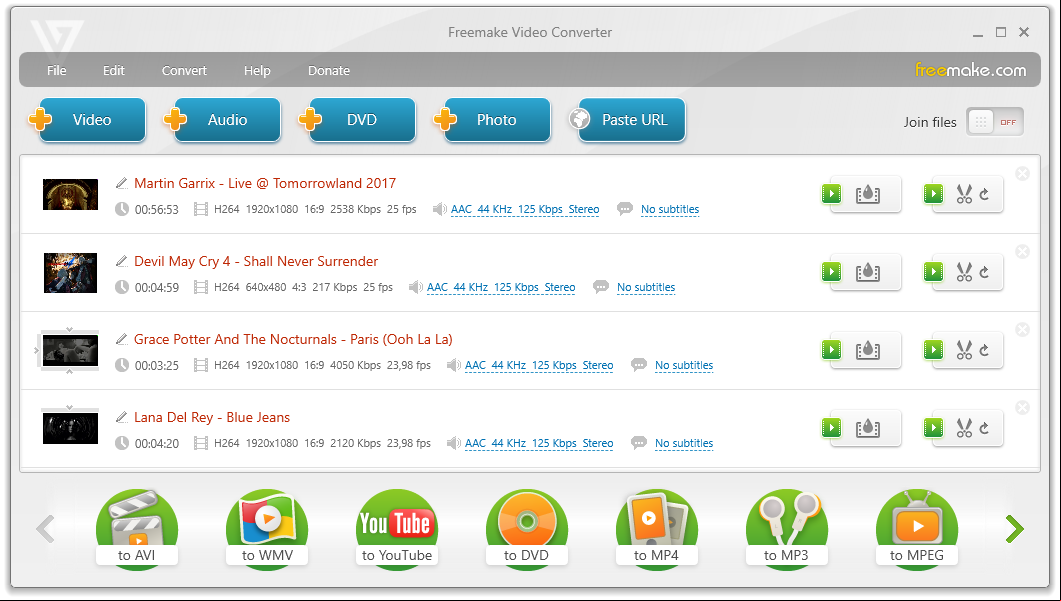Image resolution: width=1061 pixels, height=601 pixels.
Task: Select the to WMV output format
Action: point(267,528)
